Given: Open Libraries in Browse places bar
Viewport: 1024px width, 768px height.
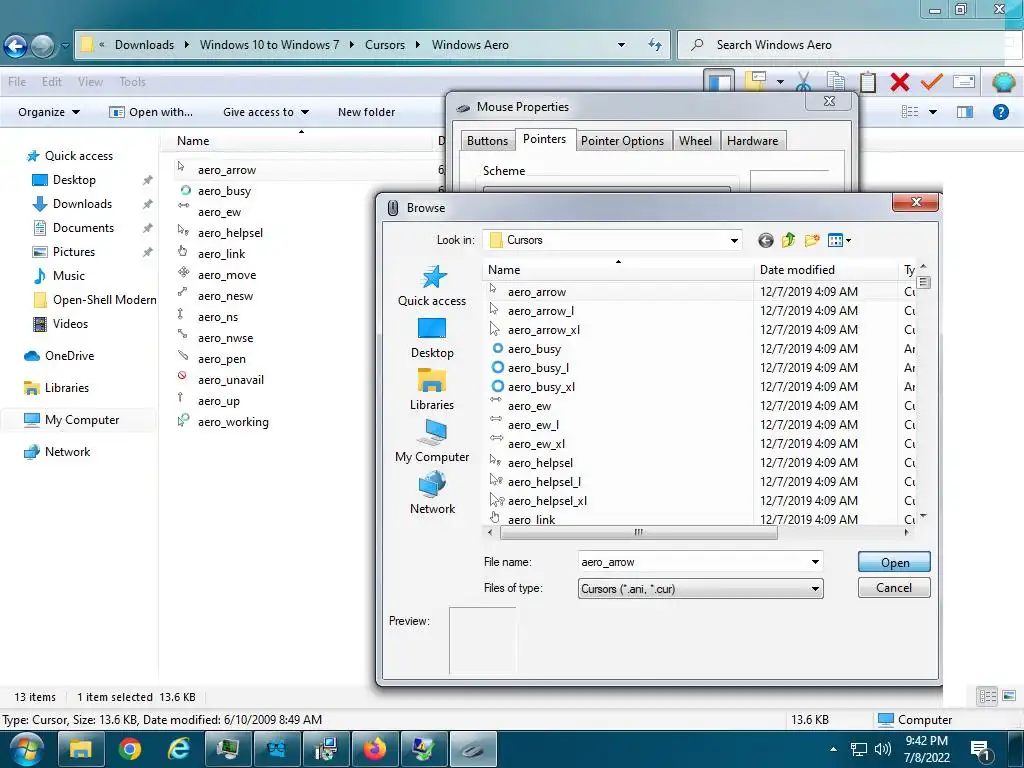Looking at the screenshot, I should [x=432, y=389].
